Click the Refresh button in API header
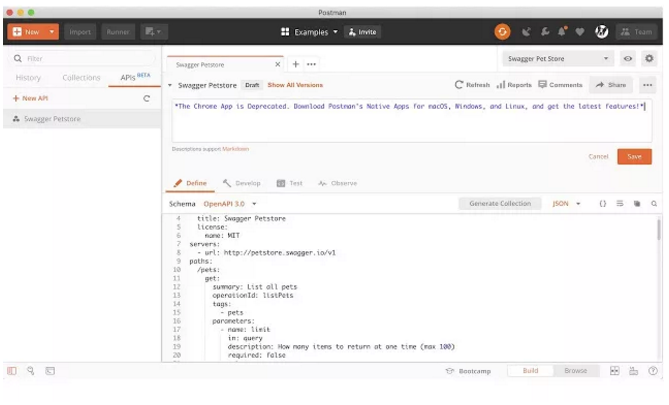The width and height of the screenshot is (669, 405). tap(472, 85)
